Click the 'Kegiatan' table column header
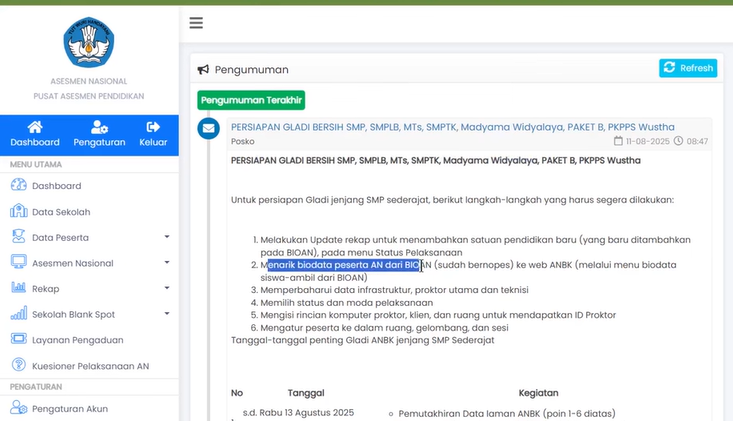Viewport: 733px width, 421px height. [x=538, y=393]
